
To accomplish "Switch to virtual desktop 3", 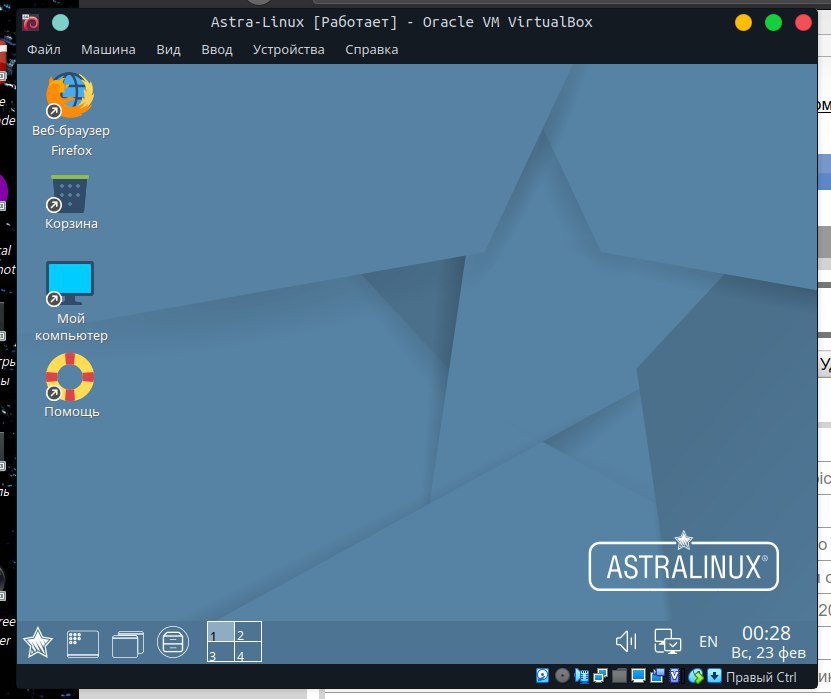I will [x=220, y=651].
